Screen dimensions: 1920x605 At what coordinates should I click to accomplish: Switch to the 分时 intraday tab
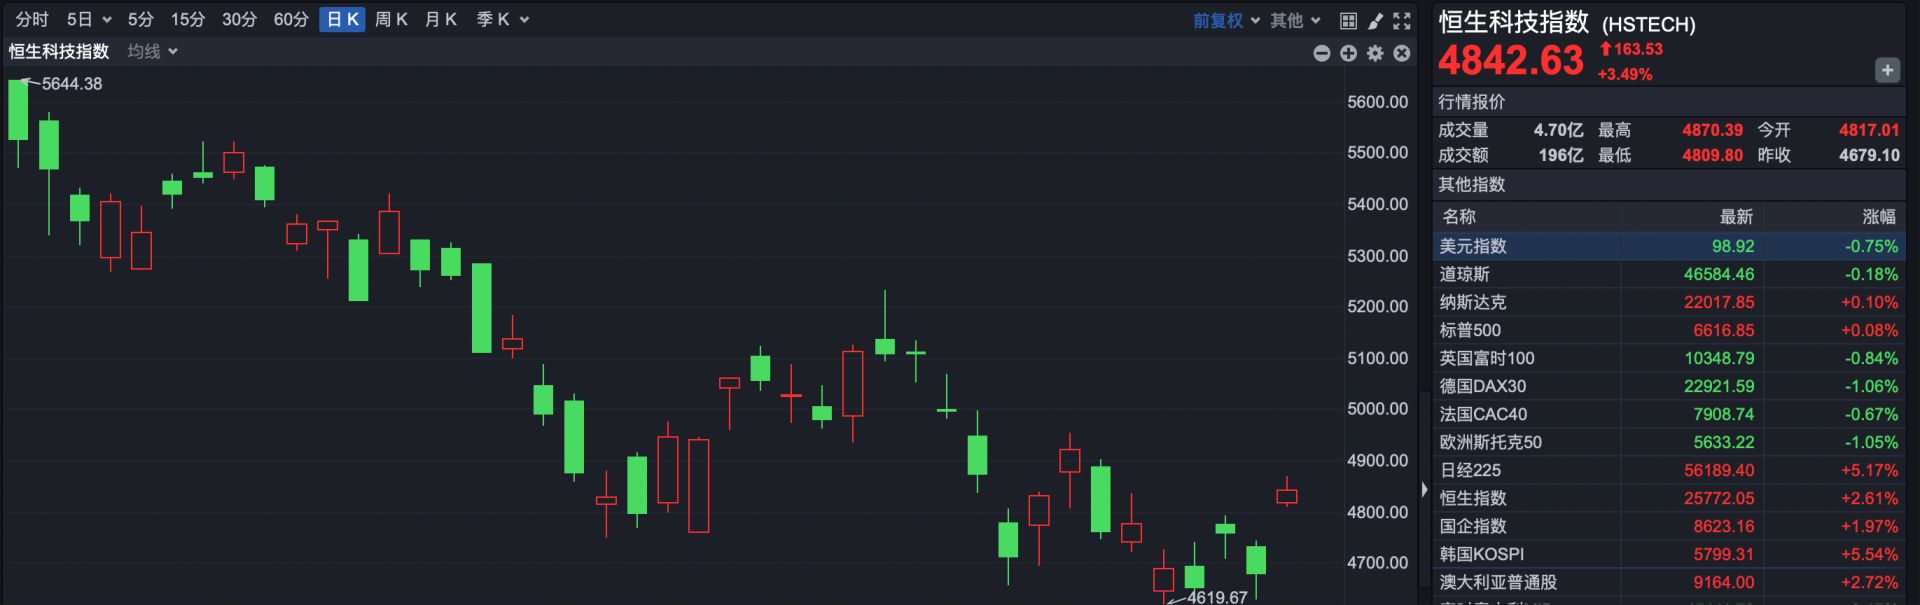point(32,20)
